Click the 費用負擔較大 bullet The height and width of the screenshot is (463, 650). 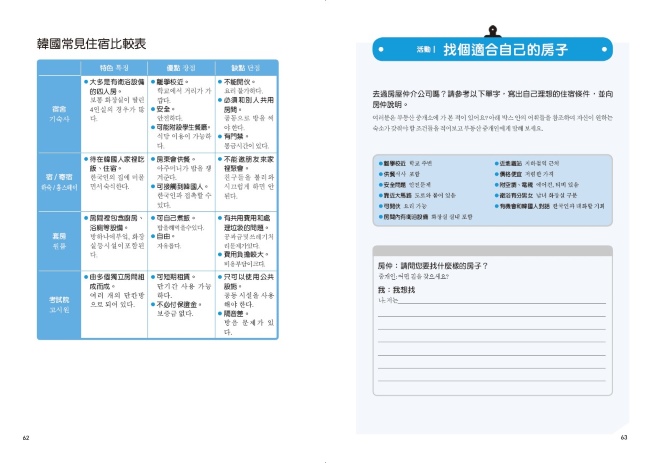[243, 254]
